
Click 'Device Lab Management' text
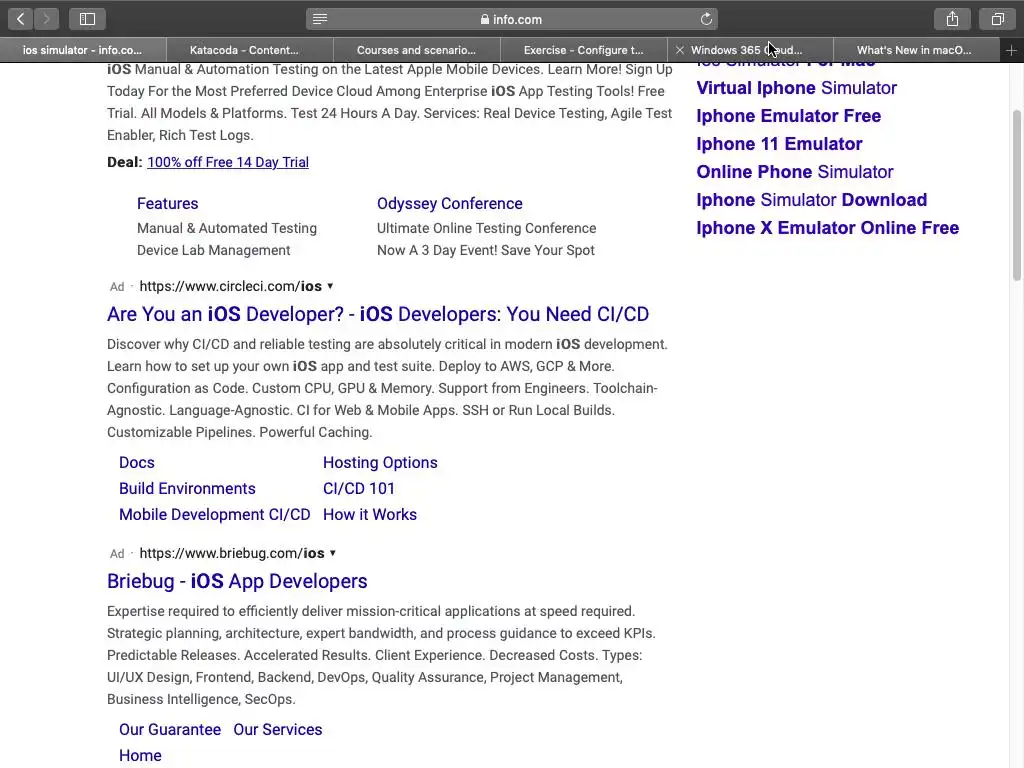coord(214,250)
